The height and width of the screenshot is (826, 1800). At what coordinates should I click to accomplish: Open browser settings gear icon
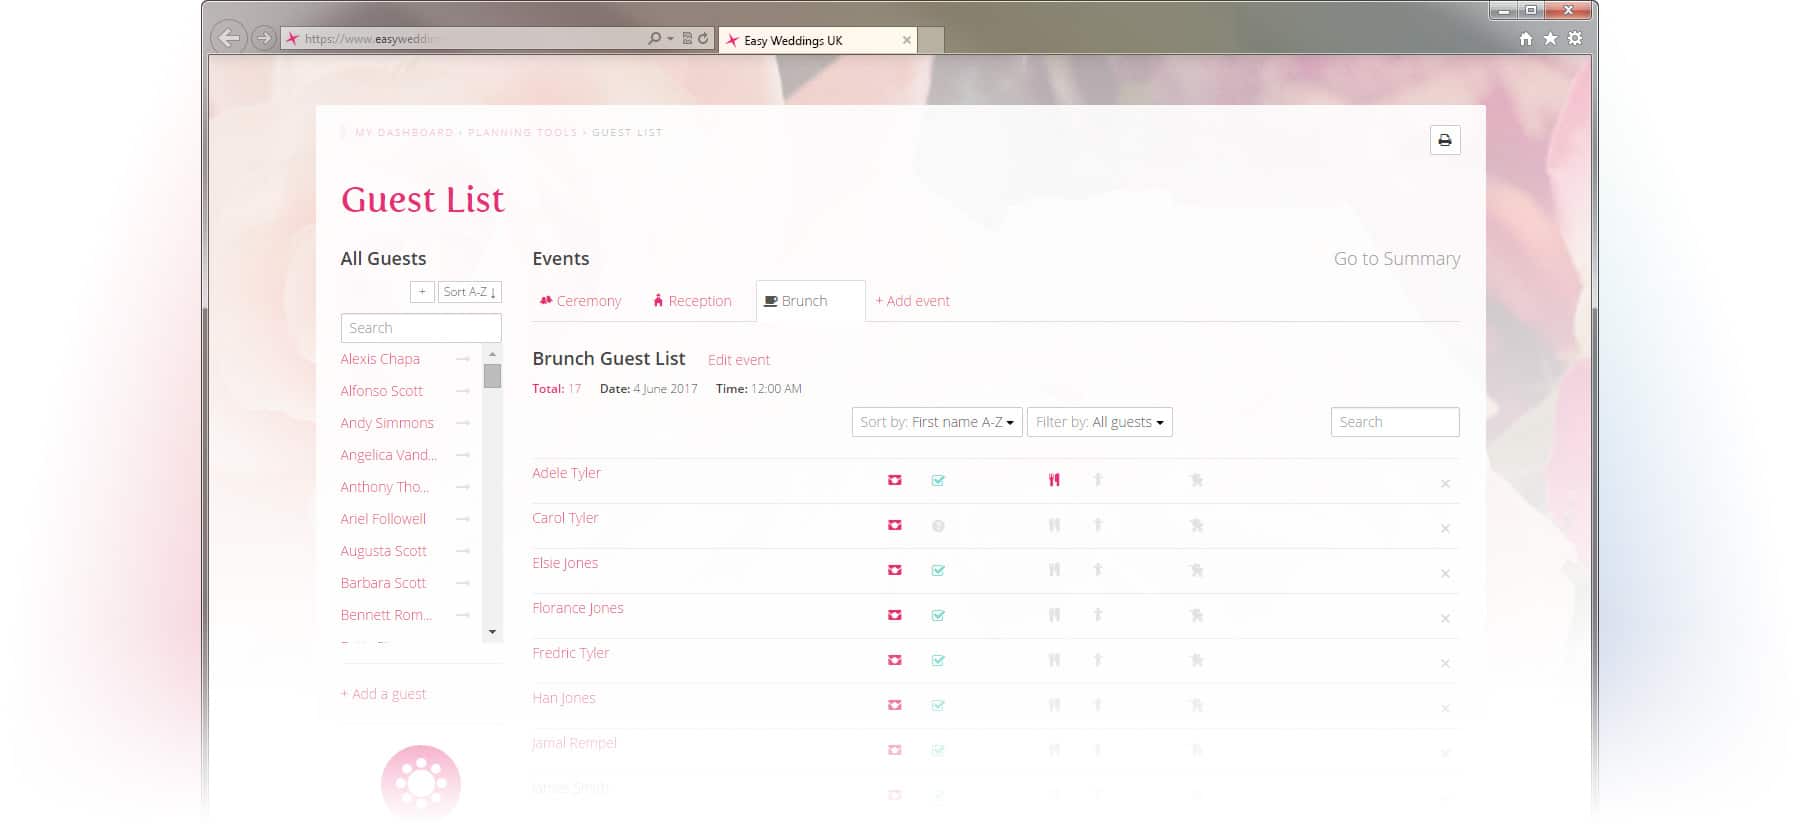(x=1575, y=39)
